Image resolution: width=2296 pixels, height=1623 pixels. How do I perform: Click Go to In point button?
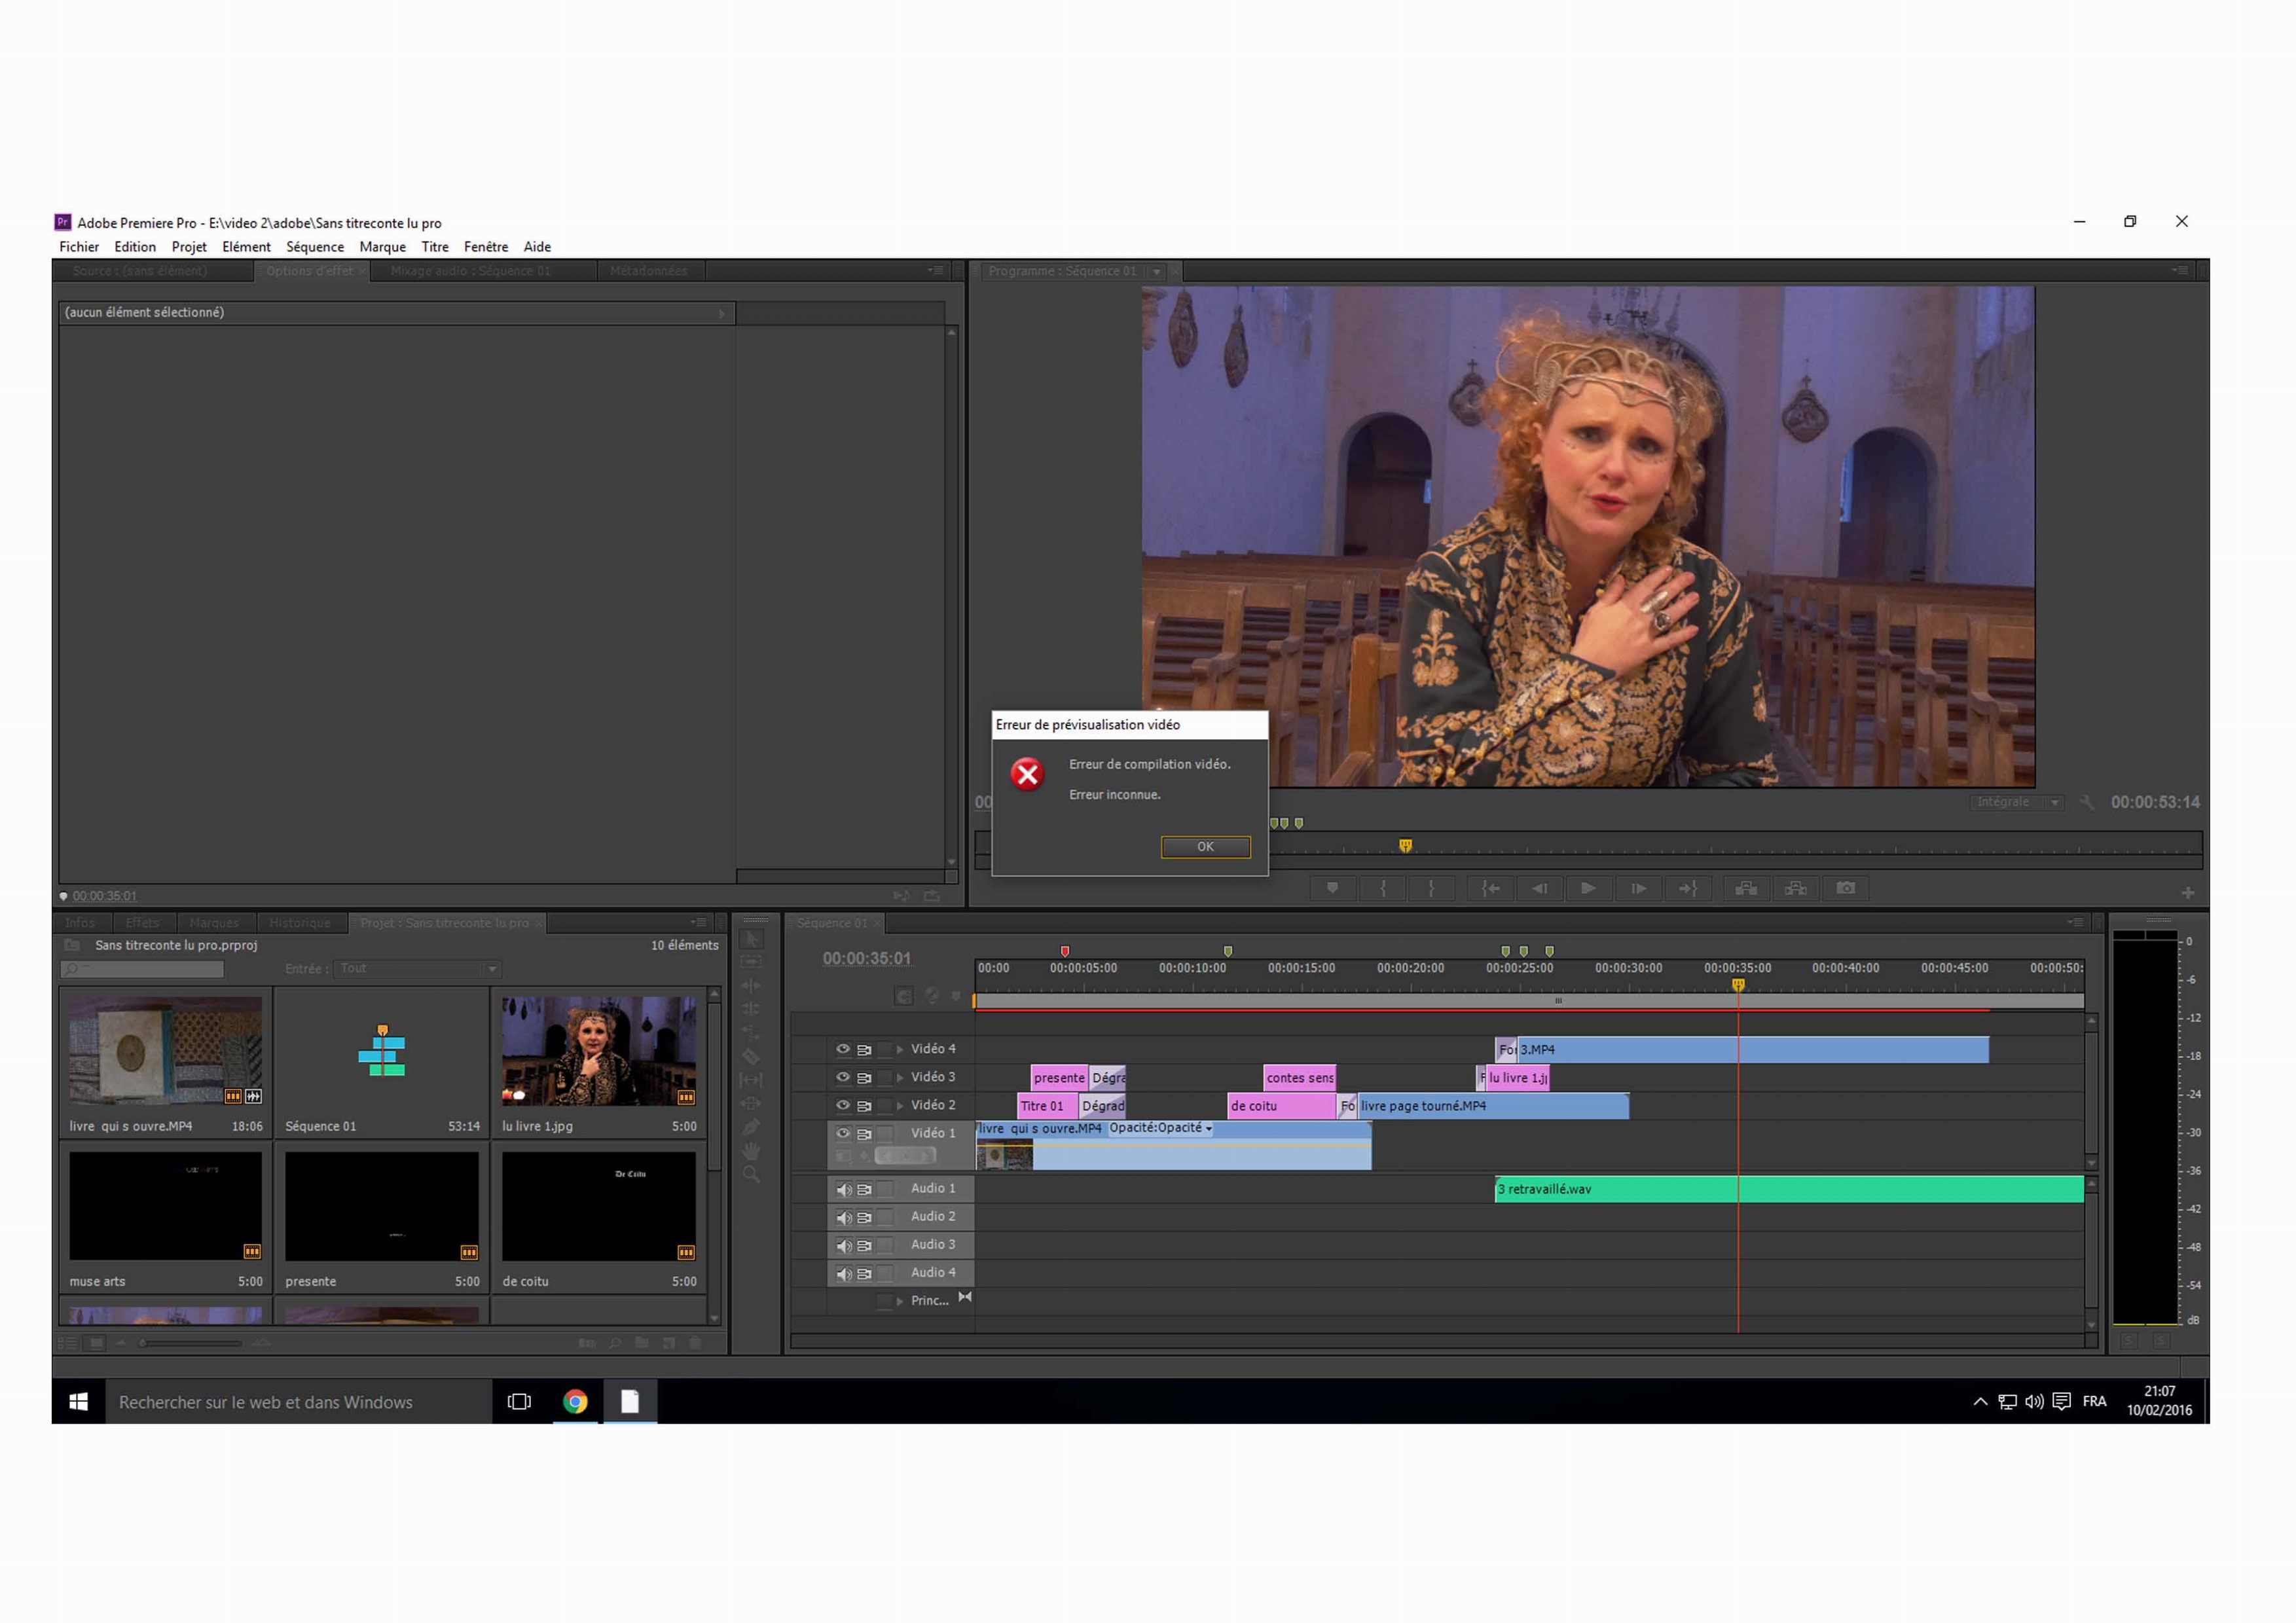point(1490,888)
